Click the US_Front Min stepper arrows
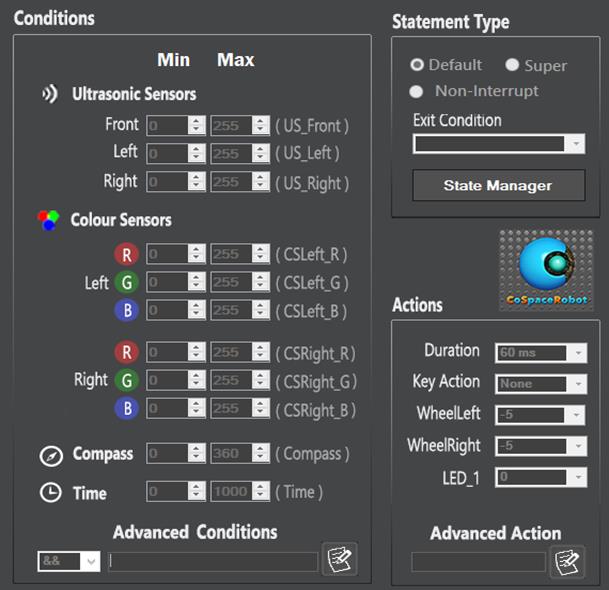 197,126
